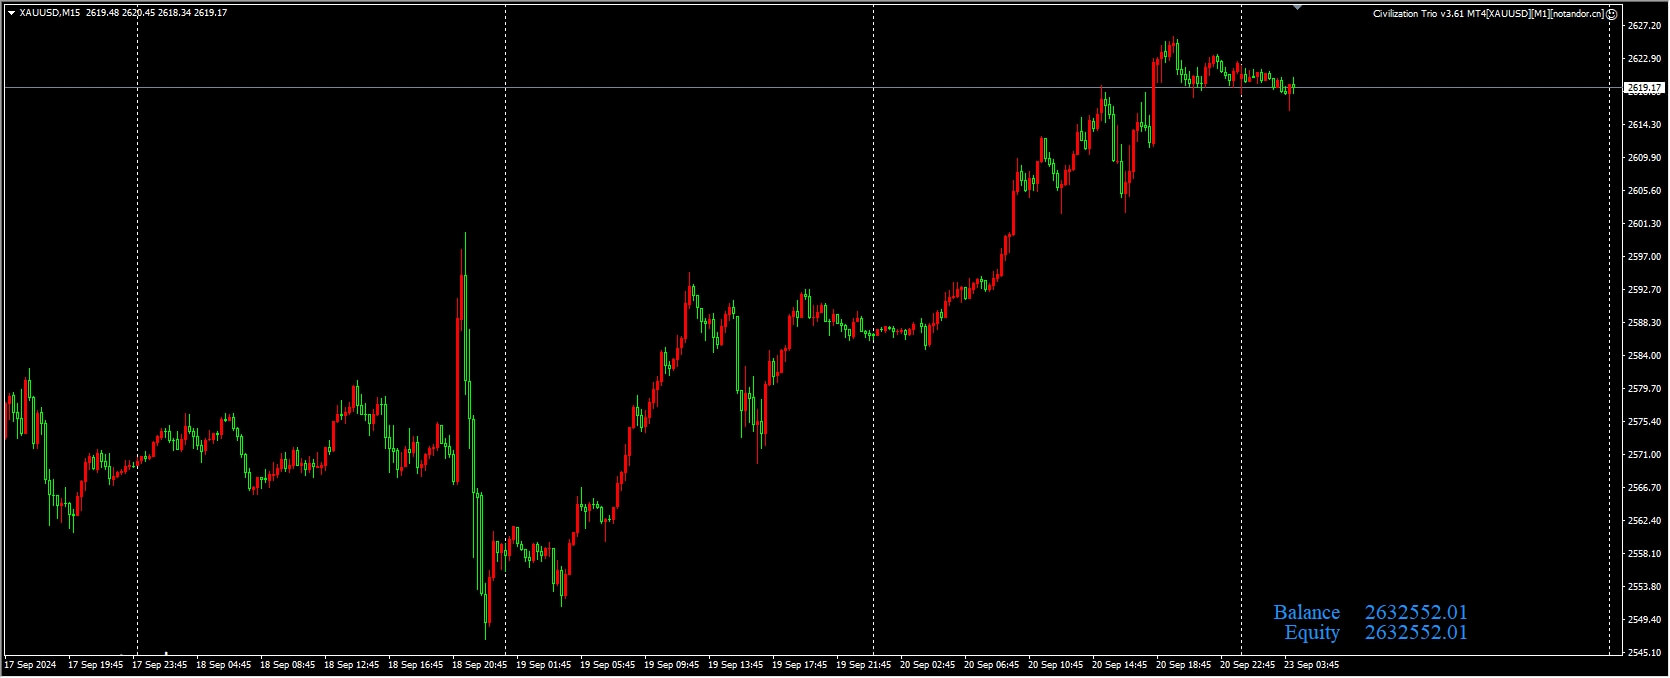This screenshot has height=678, width=1670.
Task: Click the 2605.60 price scale label
Action: pyautogui.click(x=1643, y=191)
